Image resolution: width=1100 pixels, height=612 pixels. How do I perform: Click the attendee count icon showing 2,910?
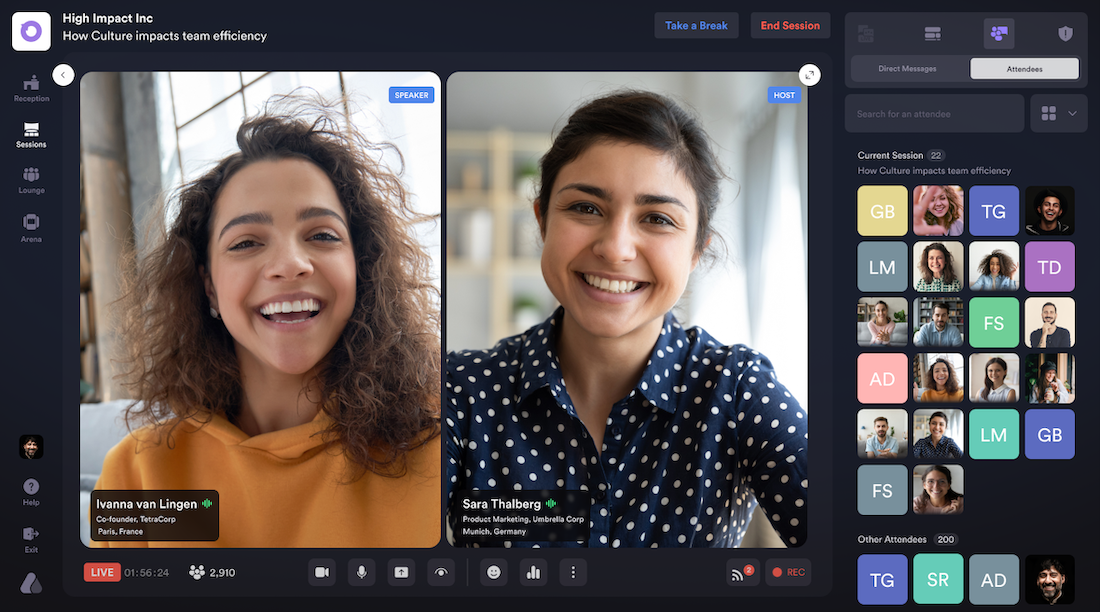[x=197, y=573]
